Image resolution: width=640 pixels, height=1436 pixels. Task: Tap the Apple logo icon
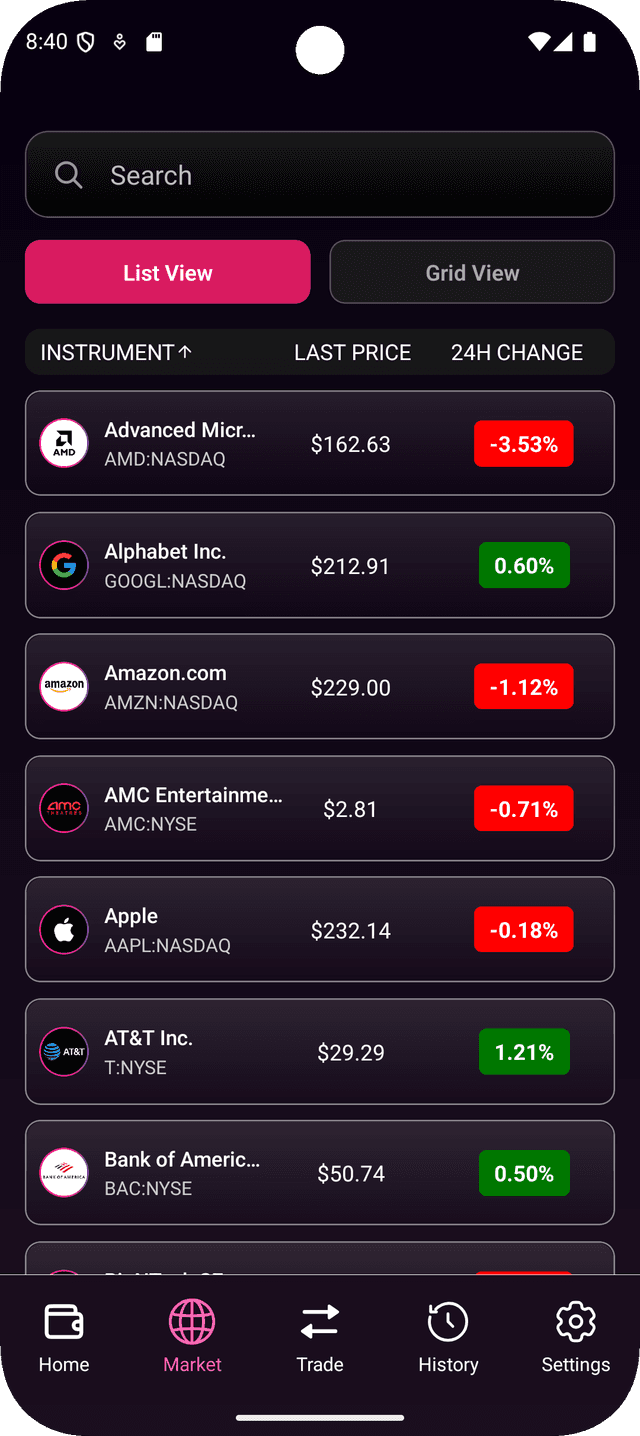click(x=64, y=930)
